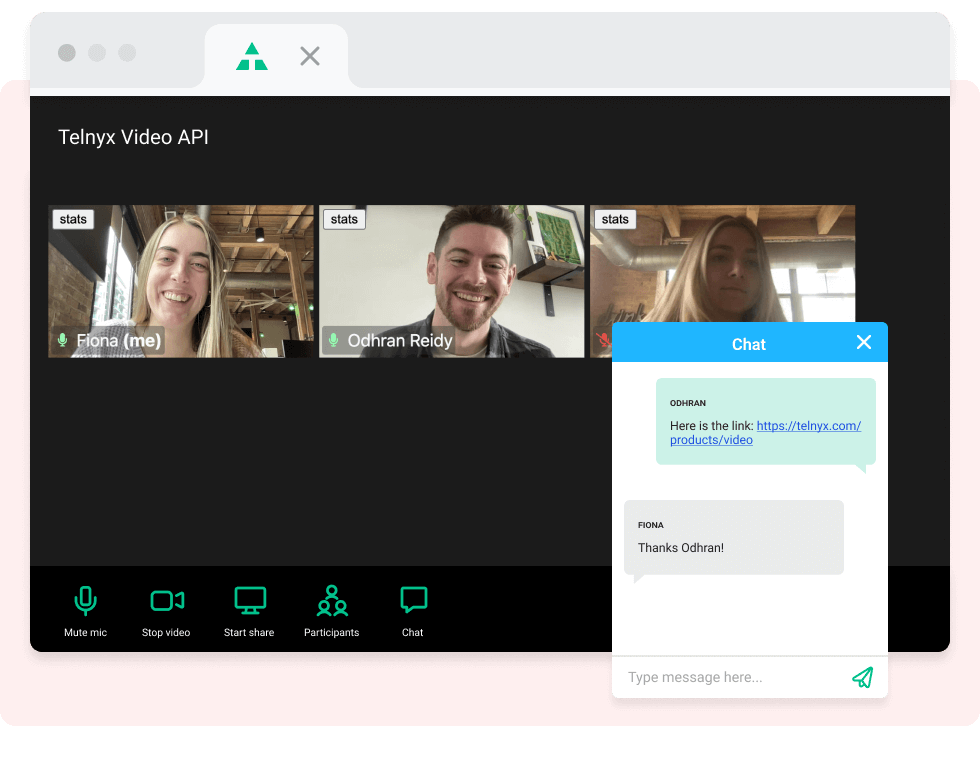The height and width of the screenshot is (778, 980).
Task: Click the 'ODHRAN' sender label
Action: click(688, 403)
